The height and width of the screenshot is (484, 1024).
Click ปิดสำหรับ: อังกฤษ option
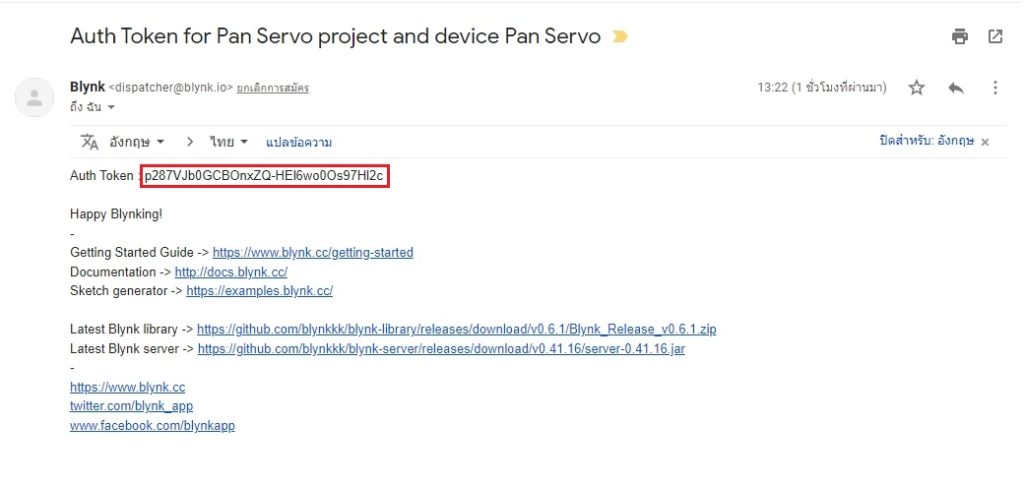(925, 142)
